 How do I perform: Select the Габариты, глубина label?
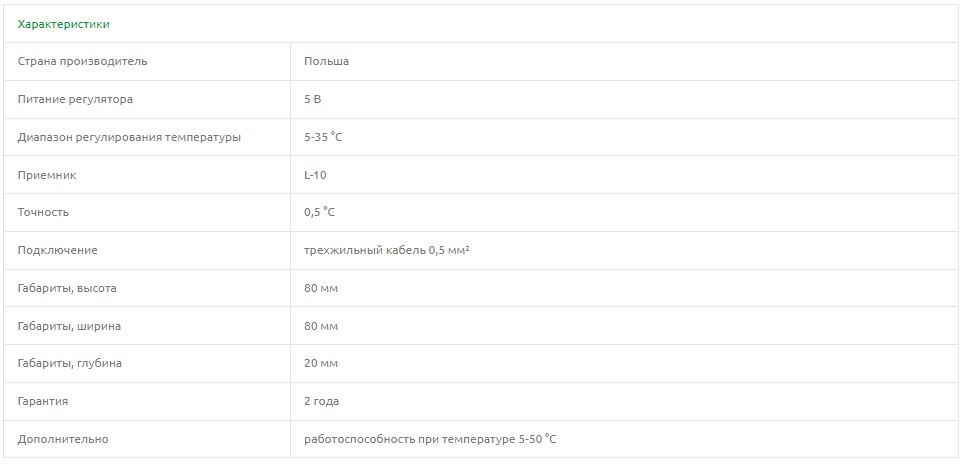coord(70,364)
